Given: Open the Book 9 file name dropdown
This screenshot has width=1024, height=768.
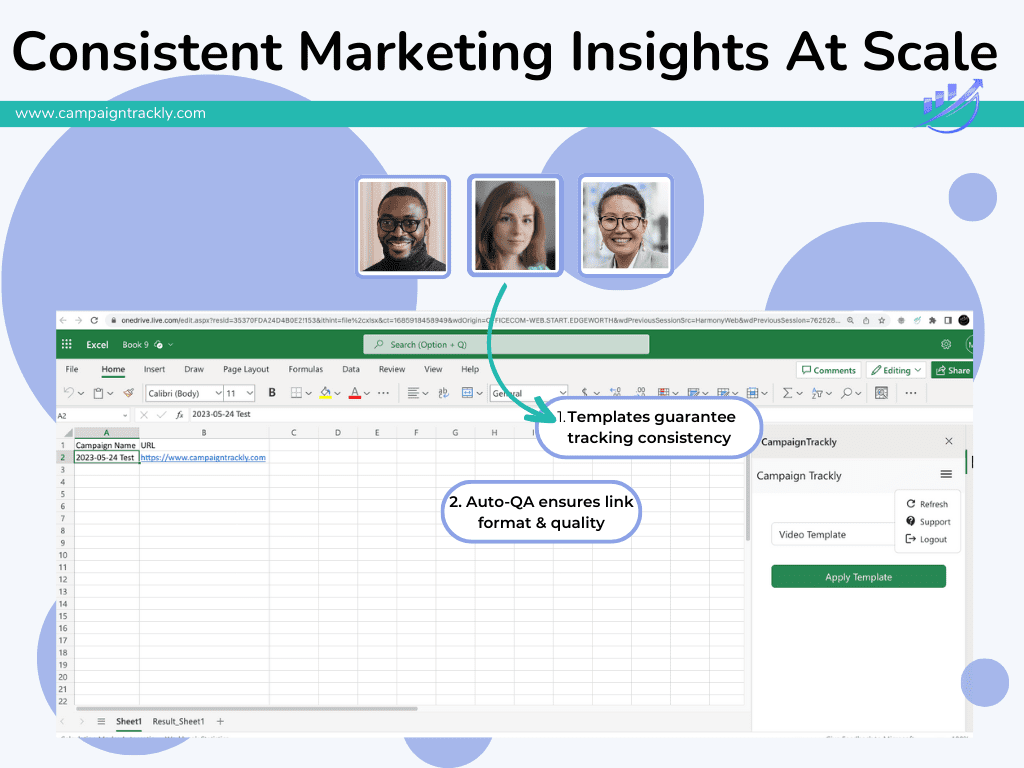Looking at the screenshot, I should click(x=170, y=345).
